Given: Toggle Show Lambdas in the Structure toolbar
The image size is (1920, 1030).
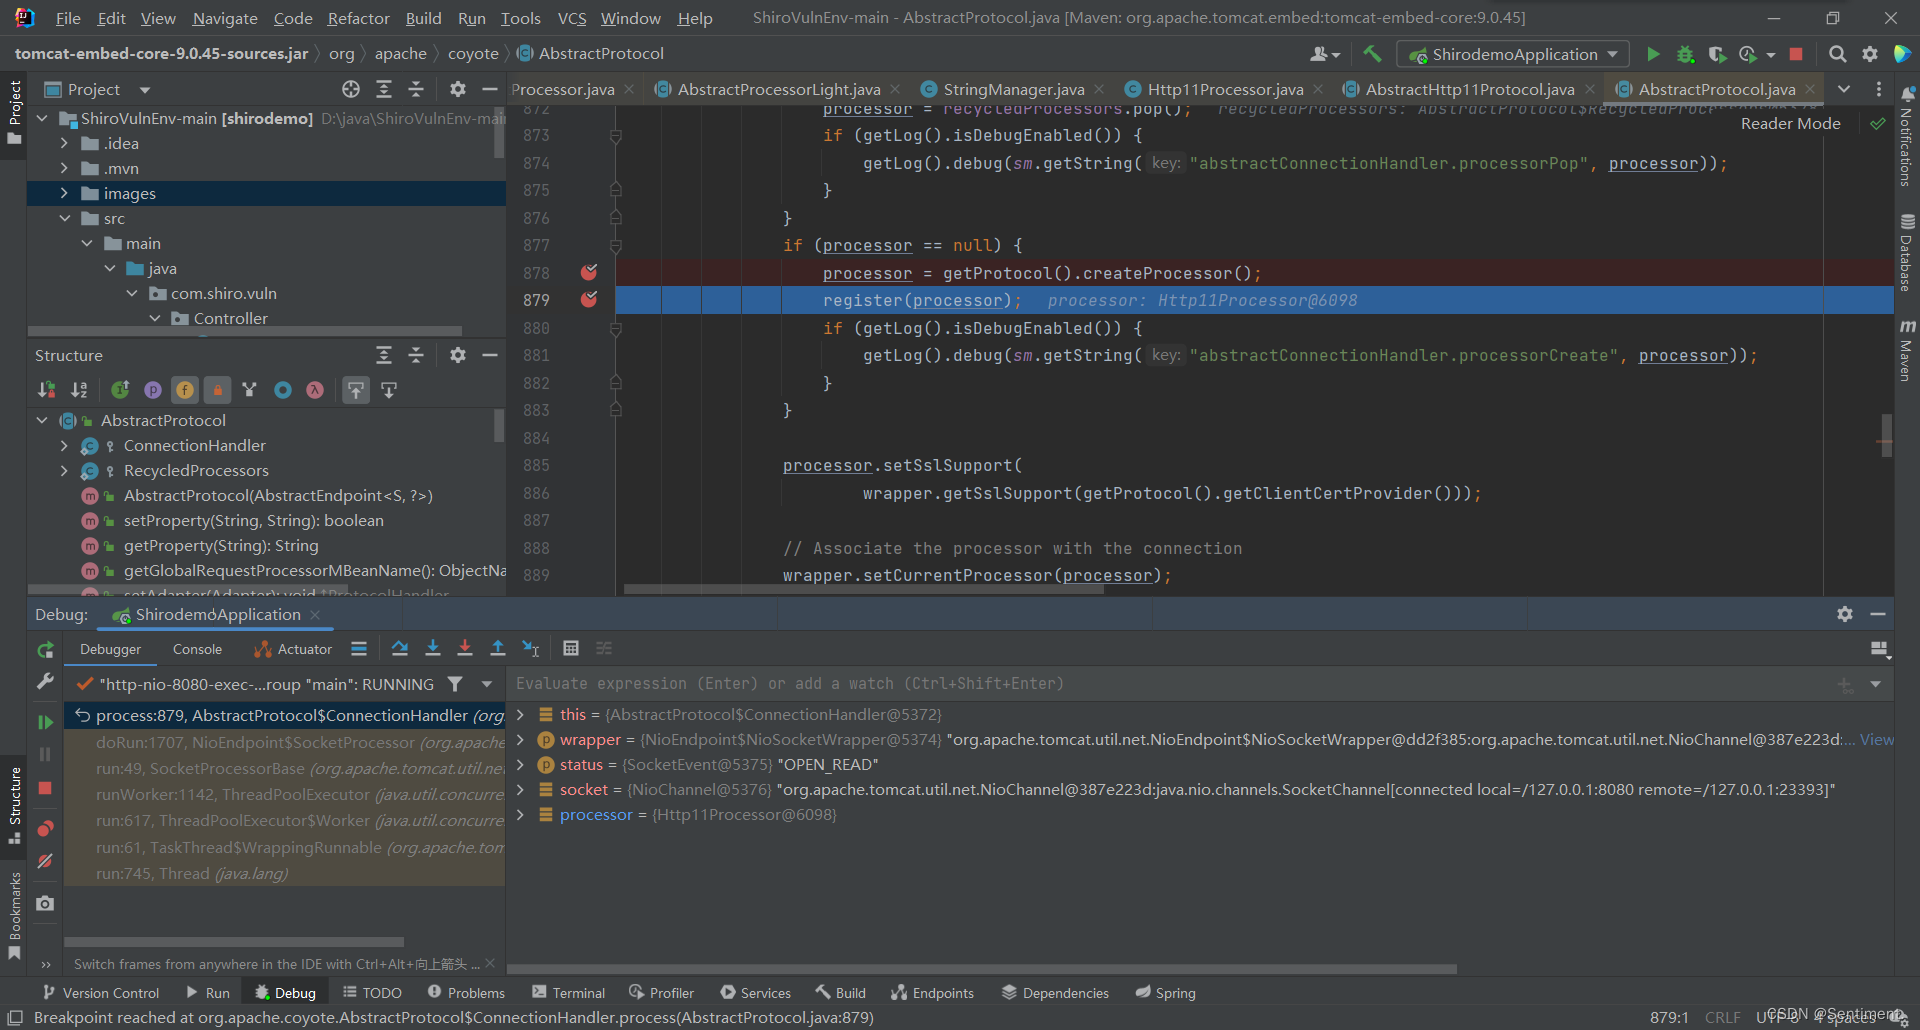Looking at the screenshot, I should pyautogui.click(x=315, y=390).
